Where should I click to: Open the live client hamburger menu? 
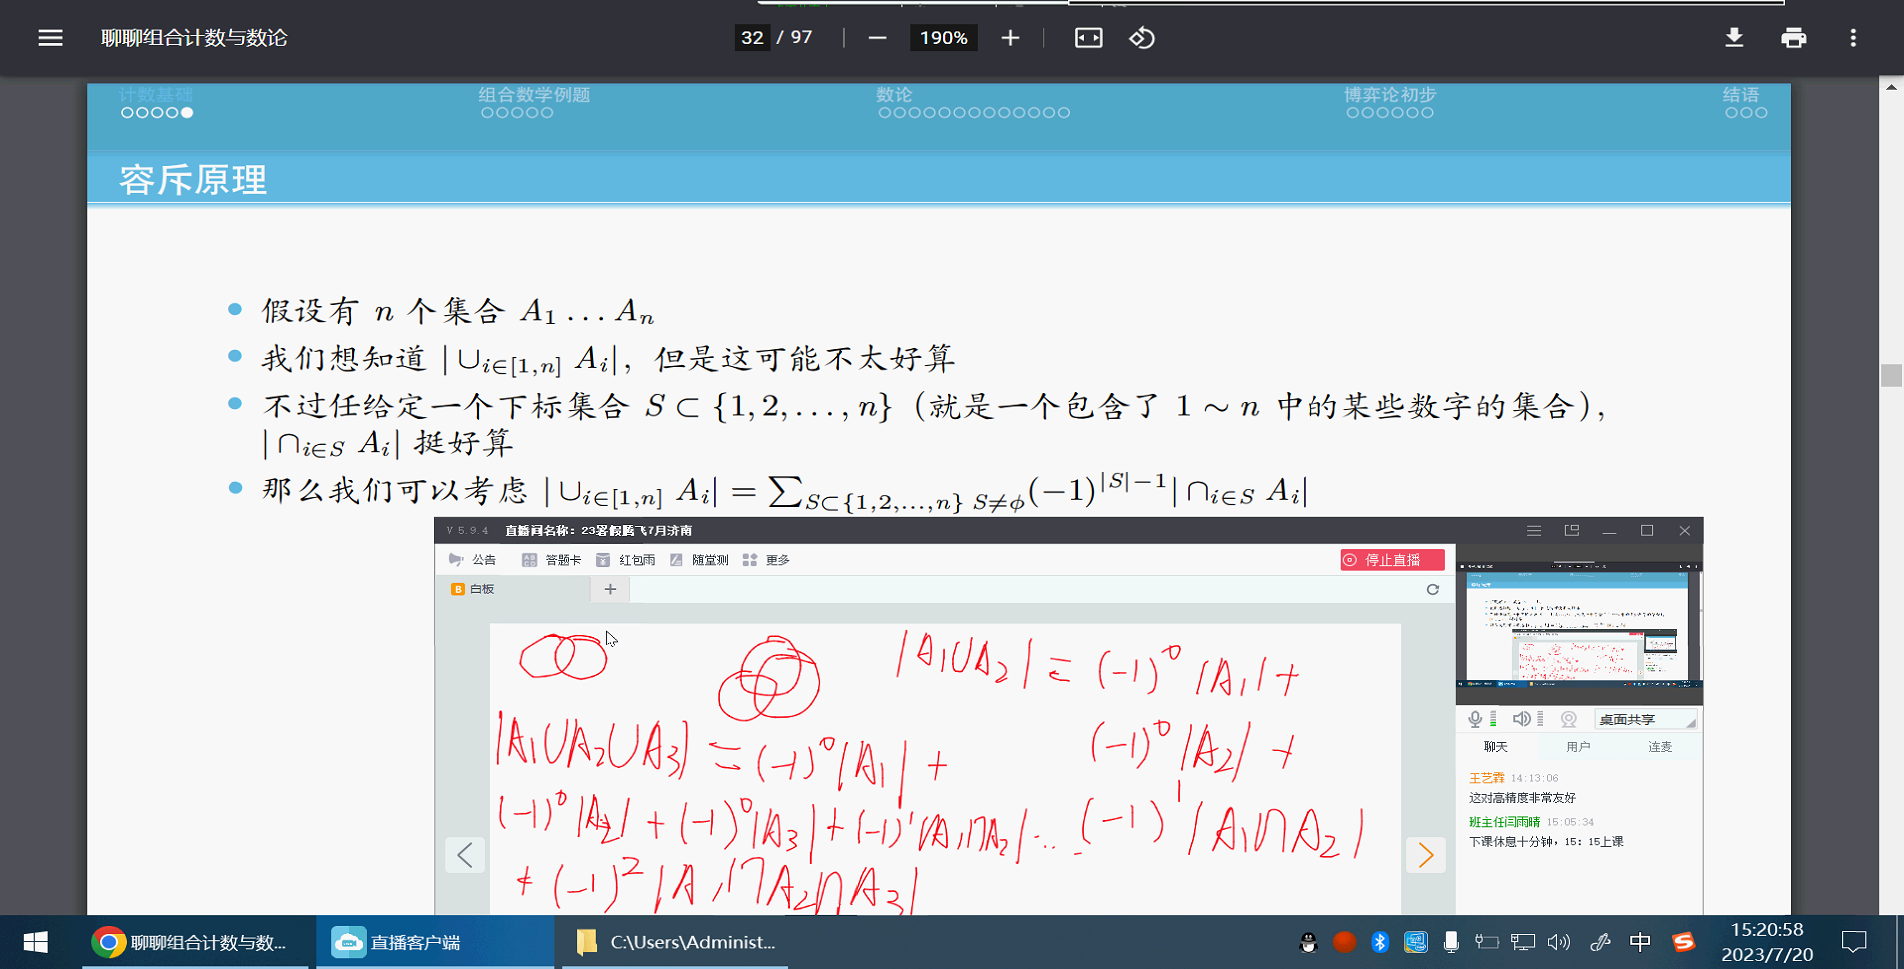pyautogui.click(x=1534, y=531)
